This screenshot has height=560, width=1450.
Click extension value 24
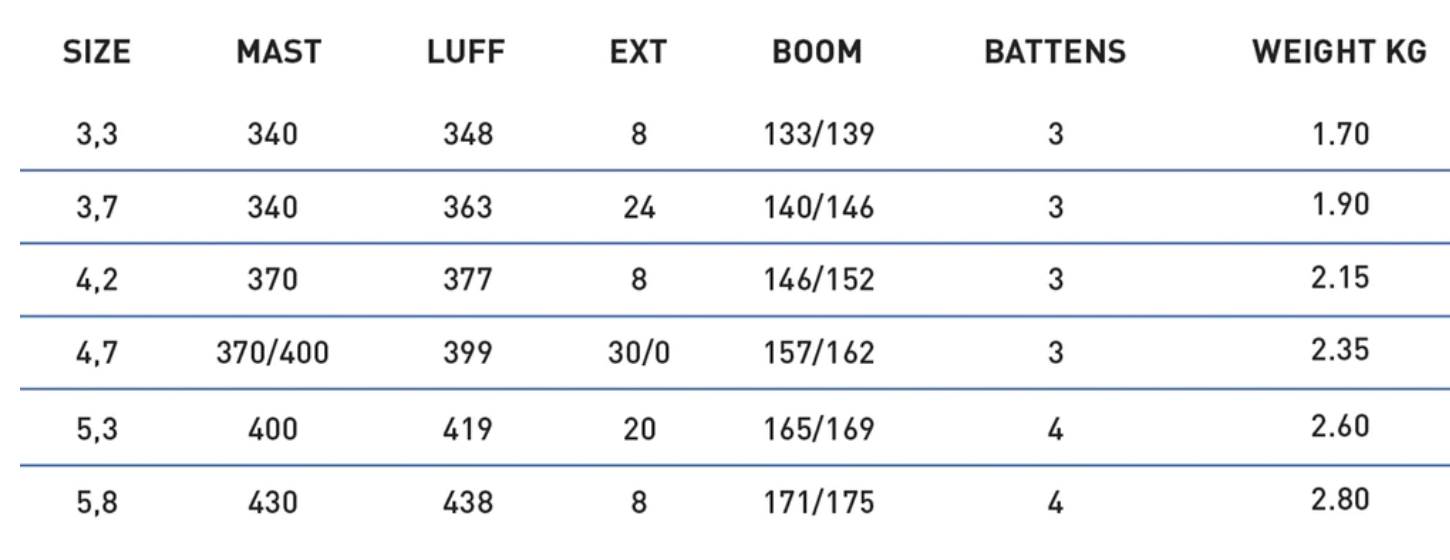639,208
